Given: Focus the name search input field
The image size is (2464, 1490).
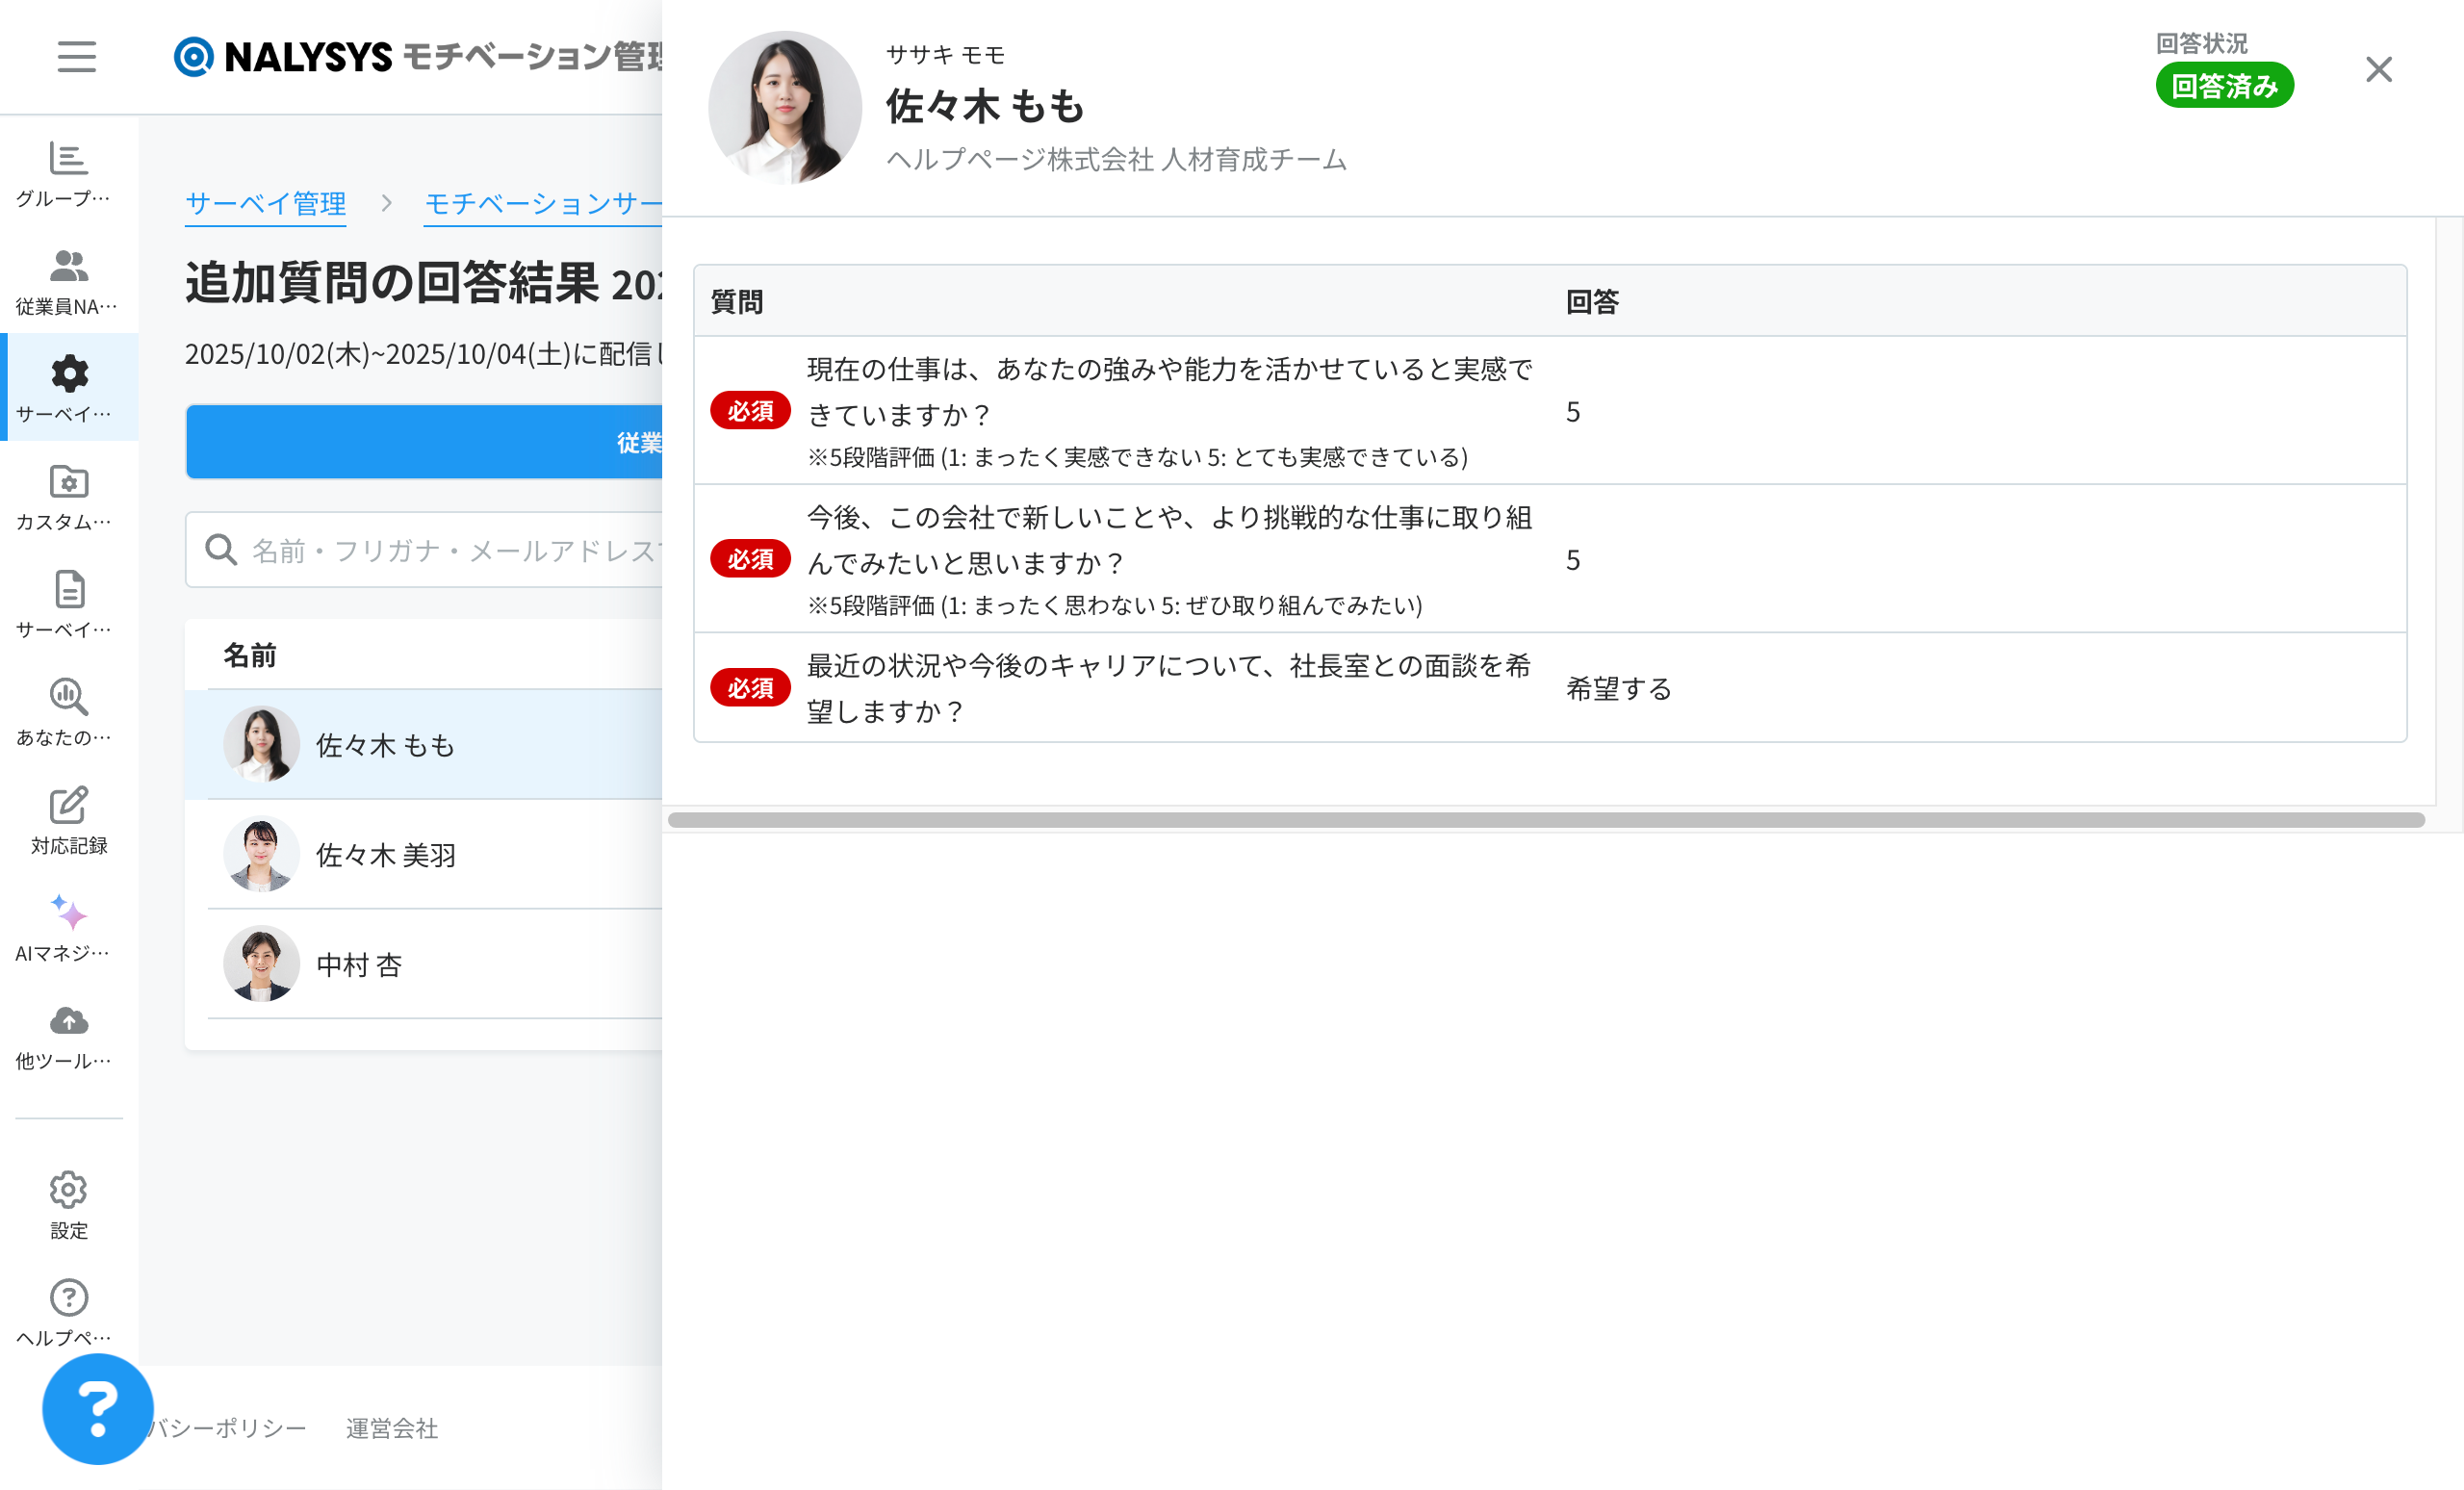Looking at the screenshot, I should (x=450, y=550).
